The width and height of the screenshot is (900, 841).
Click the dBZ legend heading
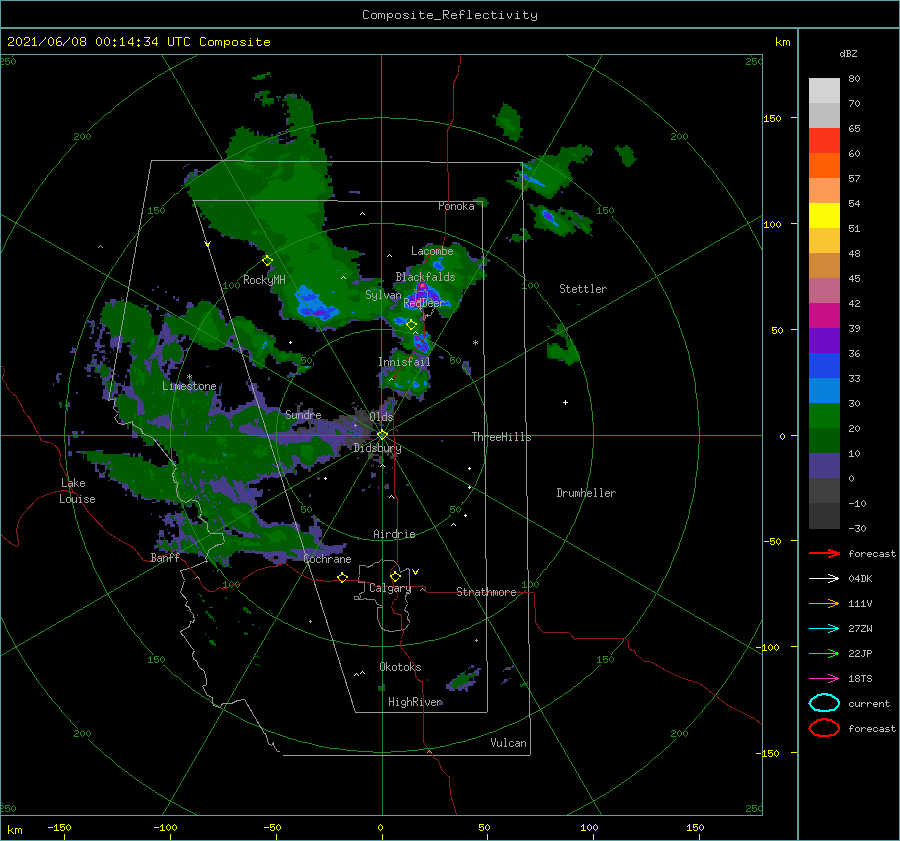pos(848,53)
